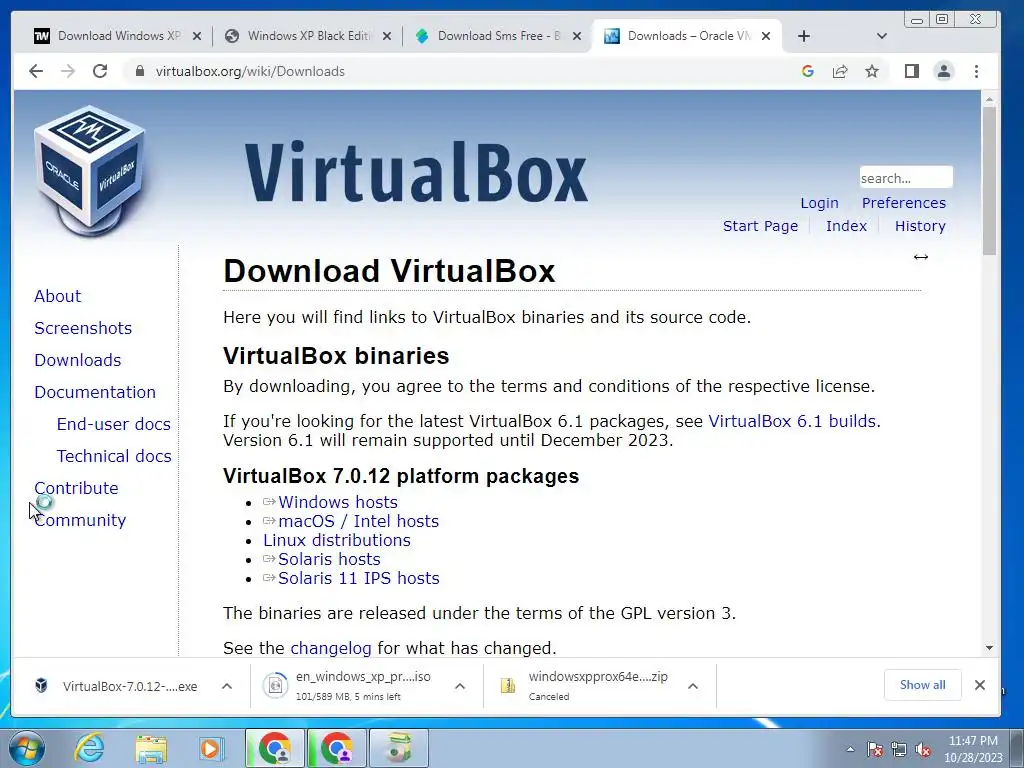Open End-user docs link

coord(114,424)
